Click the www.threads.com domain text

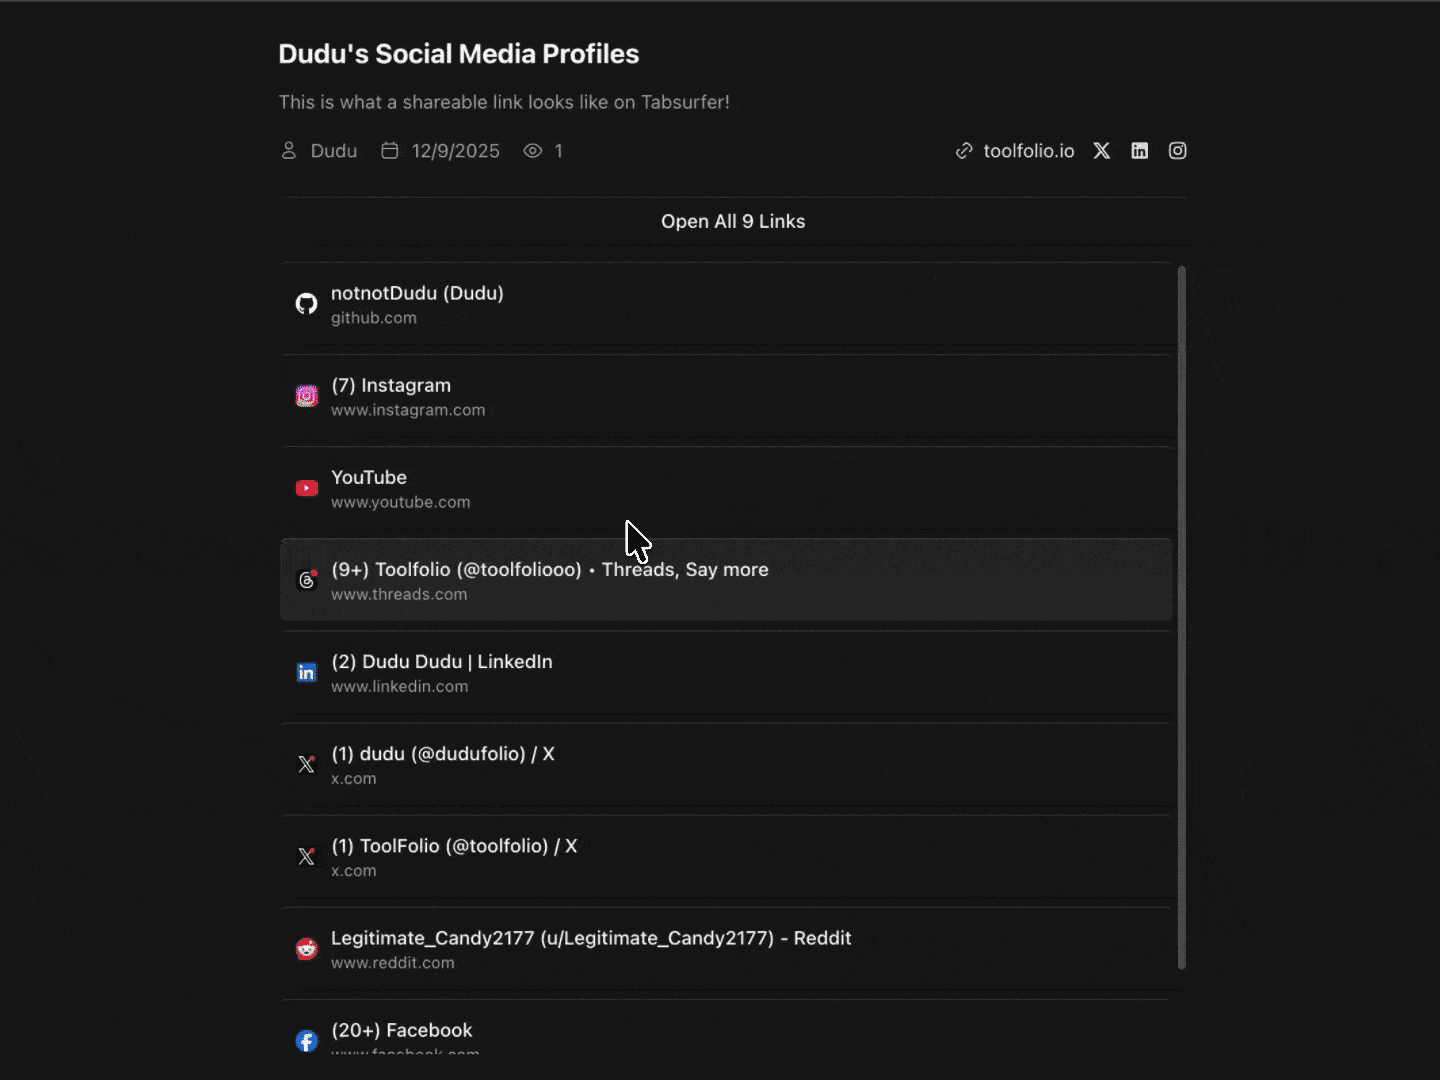[x=399, y=594]
